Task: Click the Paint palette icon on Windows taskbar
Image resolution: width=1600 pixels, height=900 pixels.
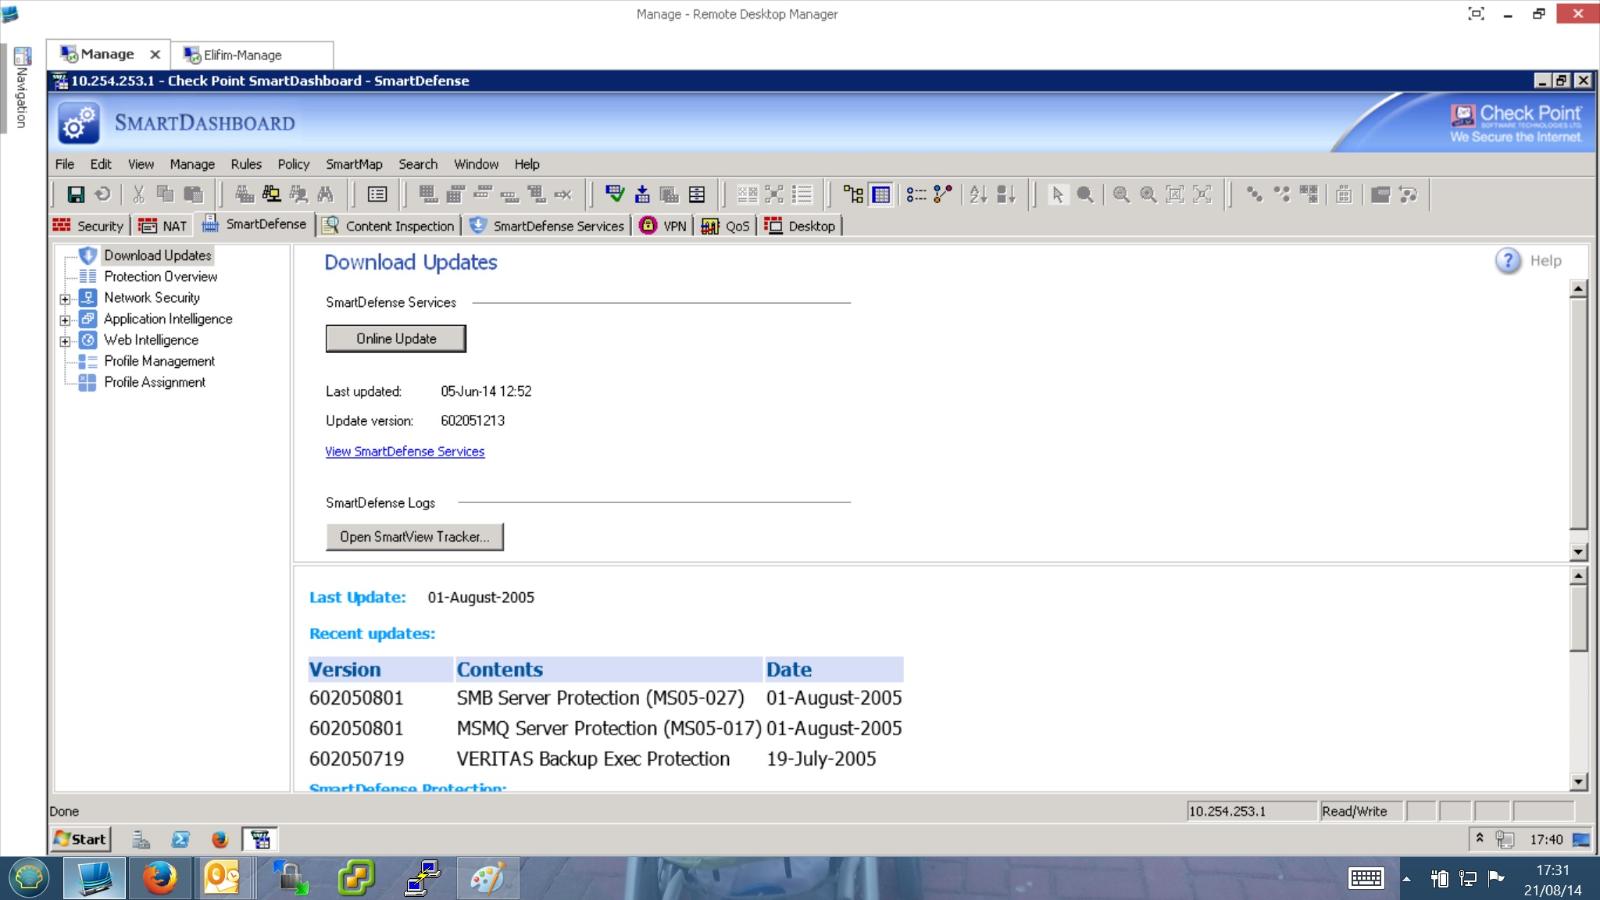Action: coord(487,878)
